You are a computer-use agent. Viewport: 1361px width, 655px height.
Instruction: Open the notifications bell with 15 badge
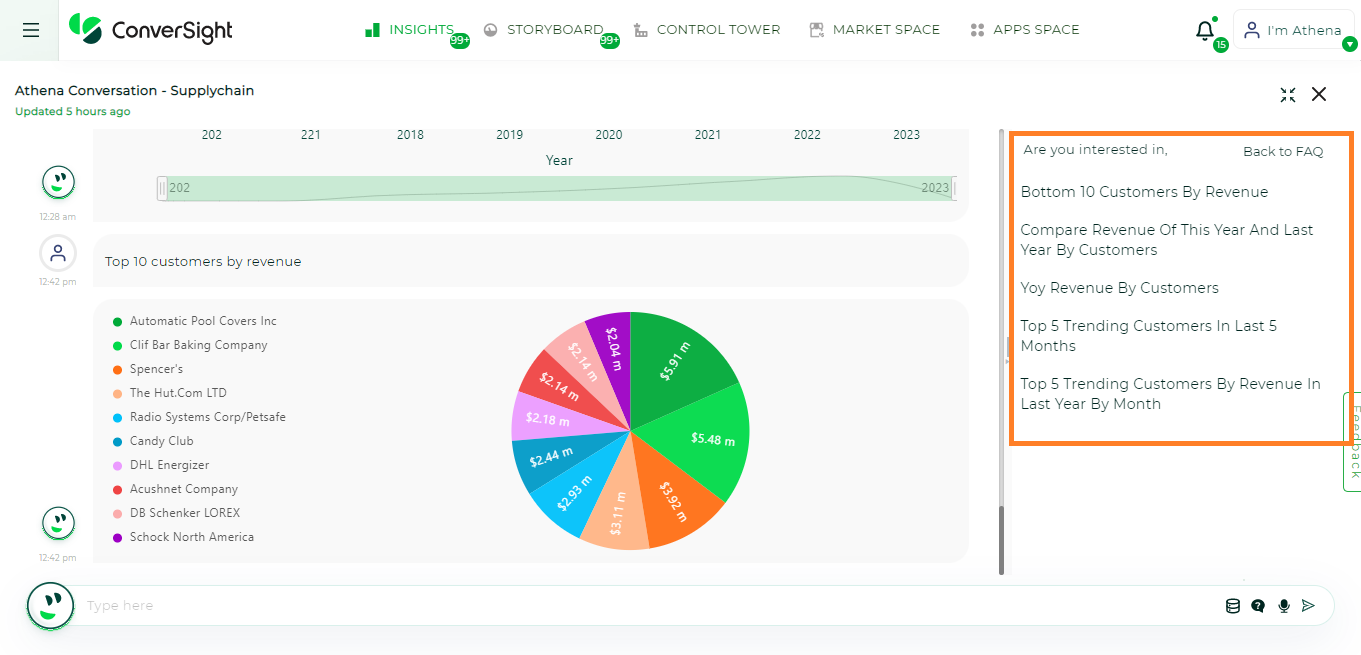point(1204,31)
